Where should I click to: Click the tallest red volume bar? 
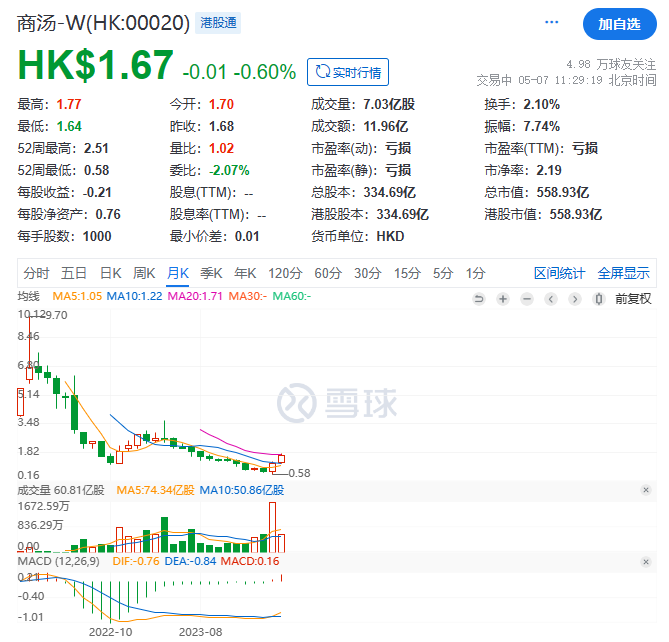point(273,527)
